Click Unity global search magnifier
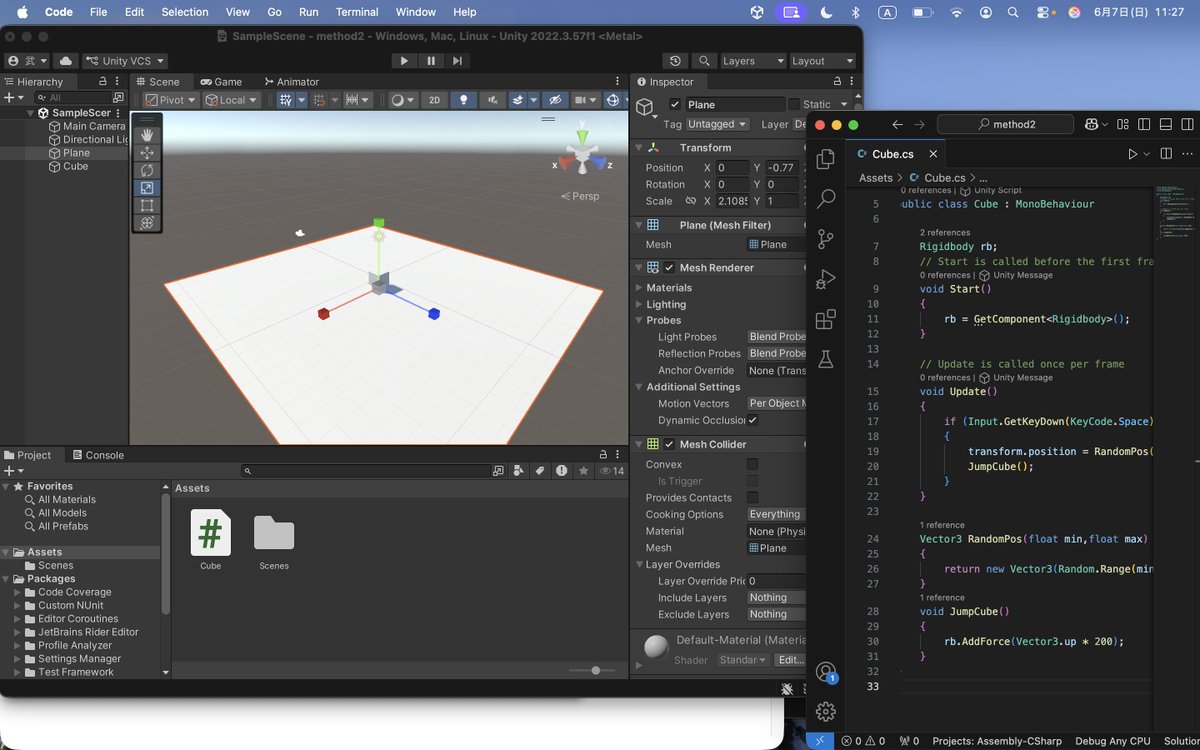This screenshot has height=750, width=1200. 705,61
